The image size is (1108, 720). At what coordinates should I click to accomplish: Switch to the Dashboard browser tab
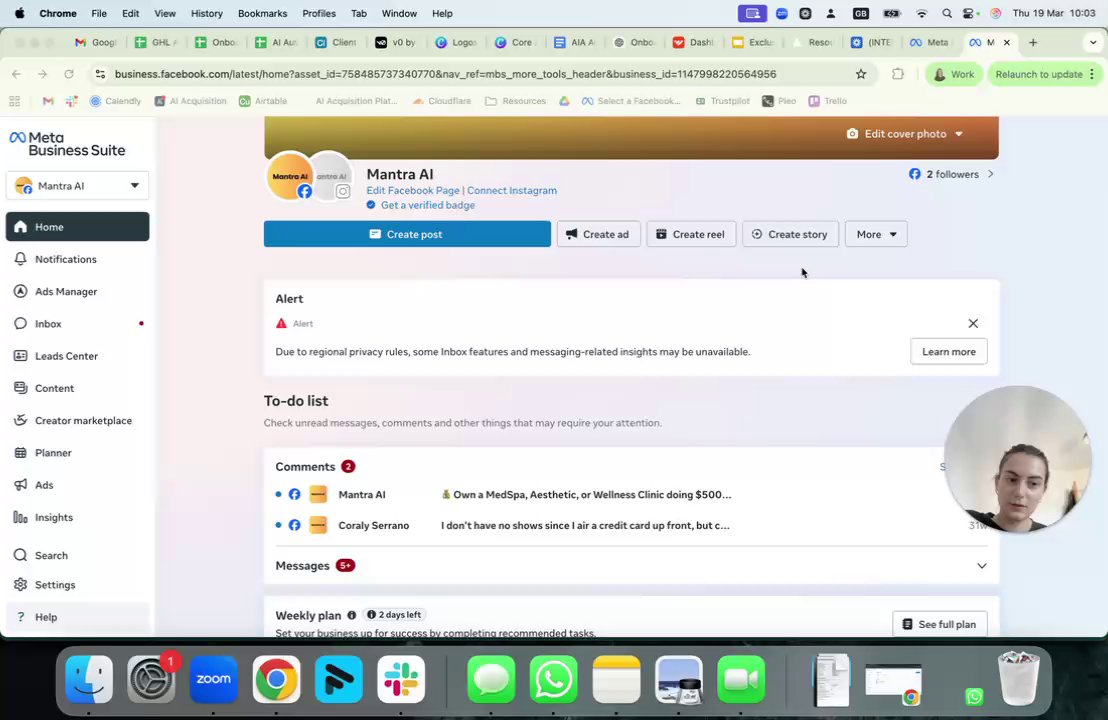(x=694, y=42)
